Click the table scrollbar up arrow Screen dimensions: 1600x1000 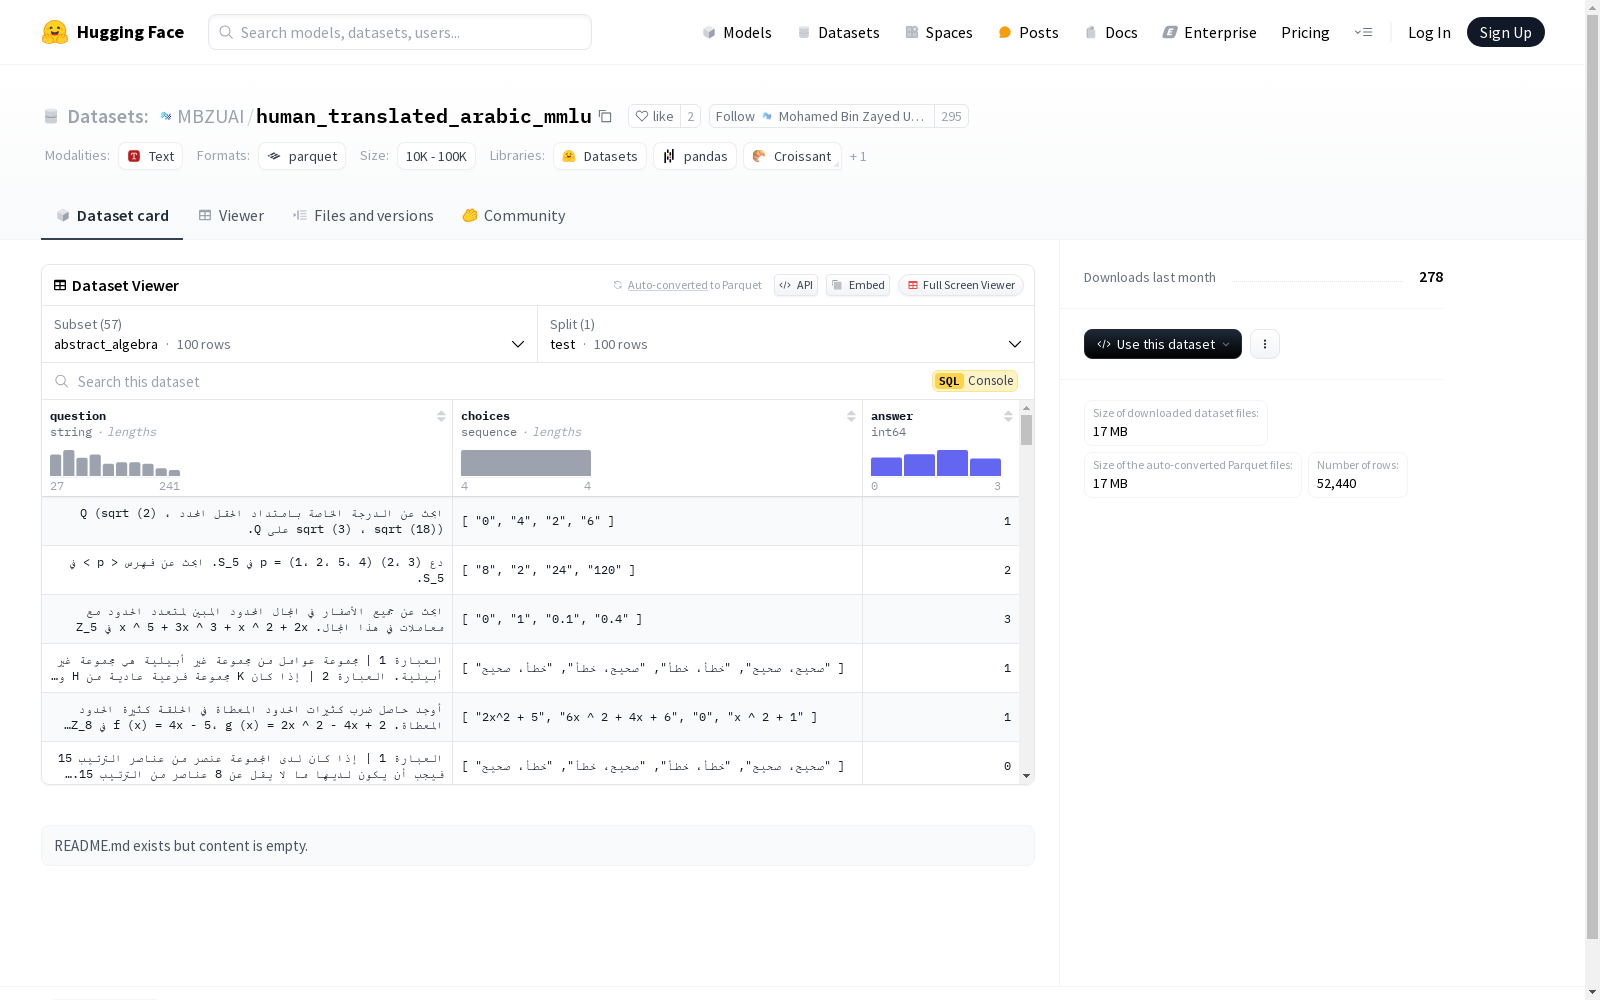click(x=1026, y=408)
